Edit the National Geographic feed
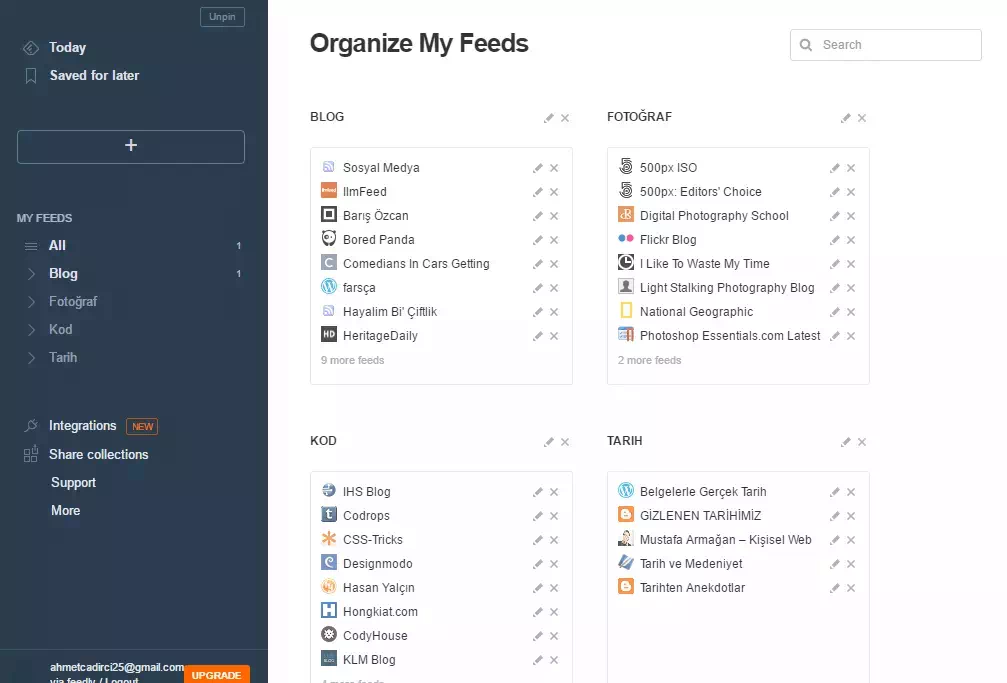 tap(835, 312)
